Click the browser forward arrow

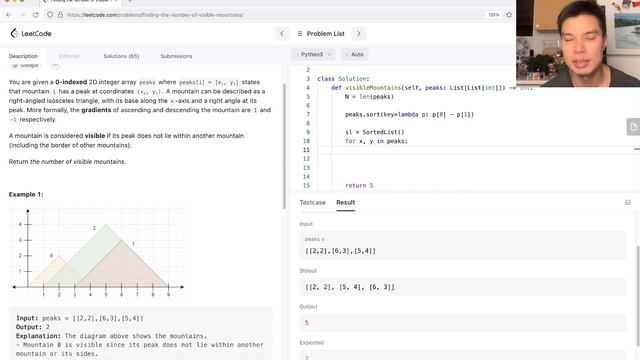point(22,15)
